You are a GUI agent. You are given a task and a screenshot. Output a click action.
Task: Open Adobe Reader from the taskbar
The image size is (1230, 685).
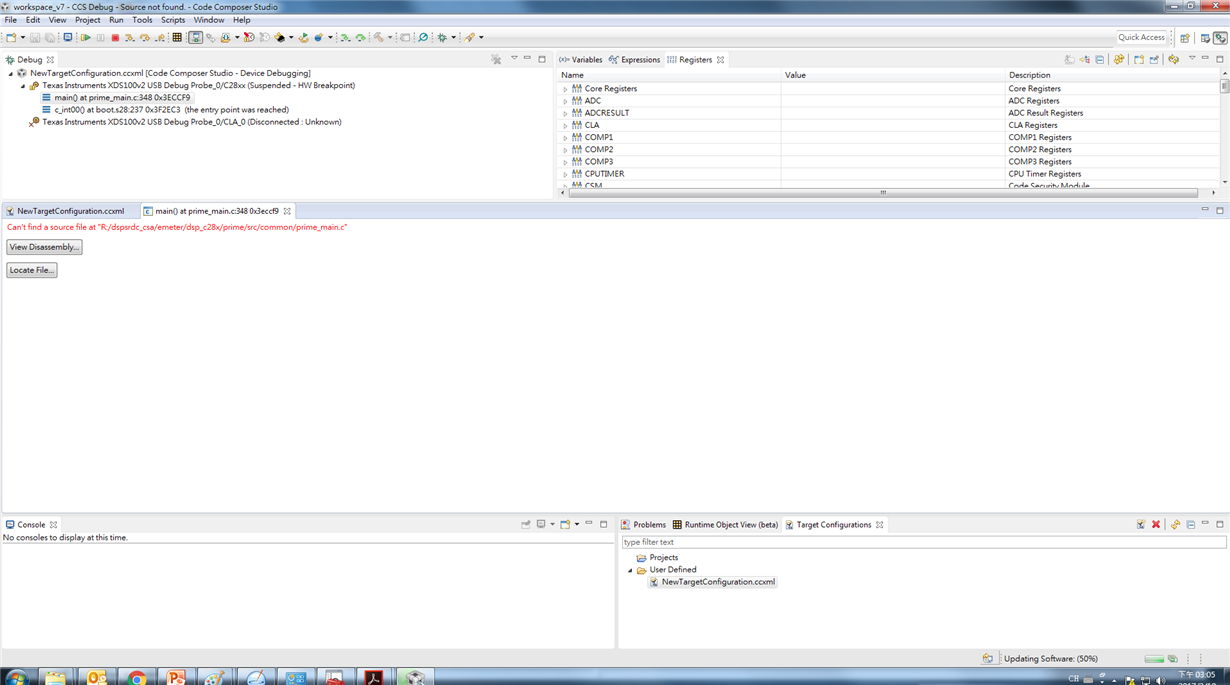coord(374,677)
